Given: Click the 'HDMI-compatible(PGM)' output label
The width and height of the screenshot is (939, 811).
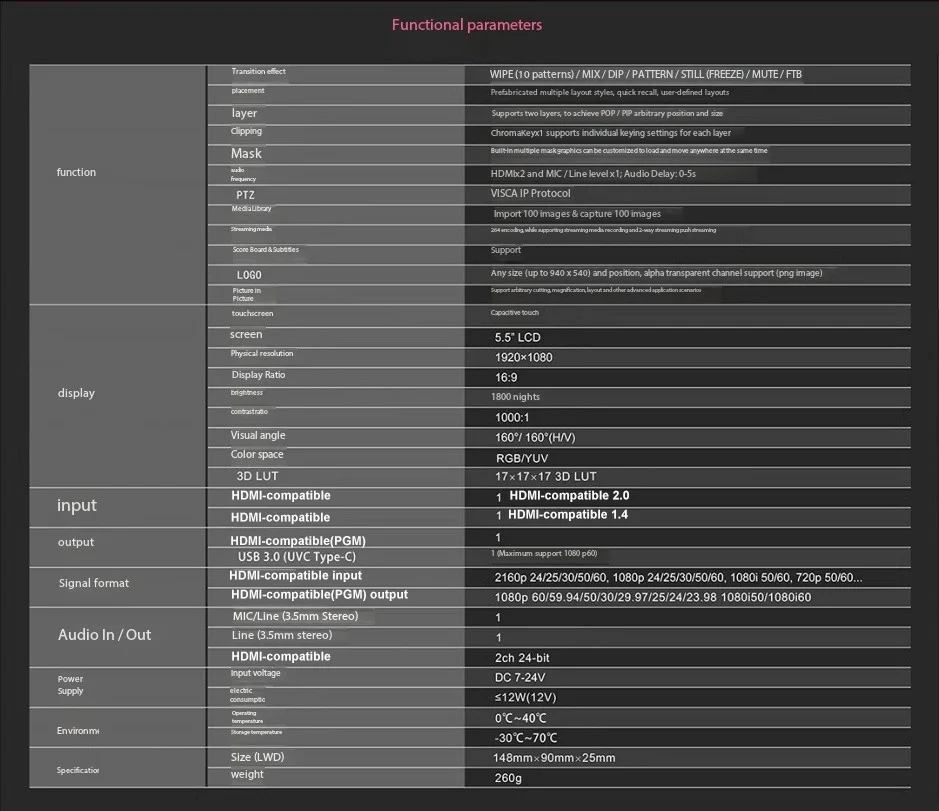Looking at the screenshot, I should pos(298,541).
